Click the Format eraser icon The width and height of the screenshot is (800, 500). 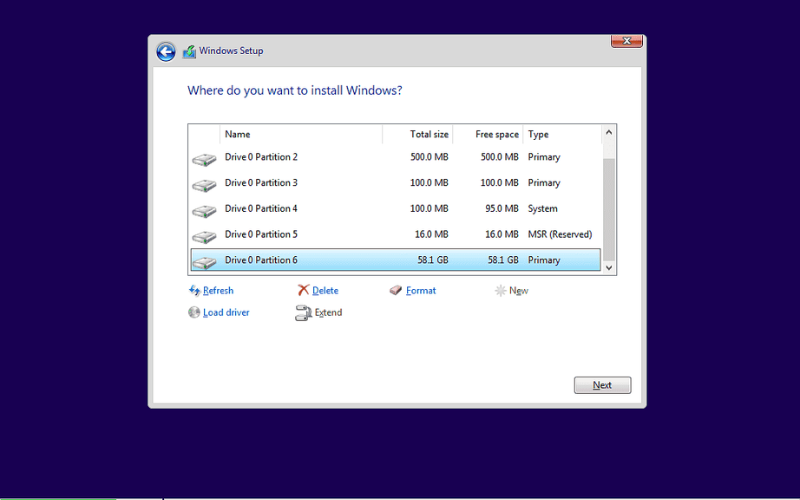[x=396, y=290]
